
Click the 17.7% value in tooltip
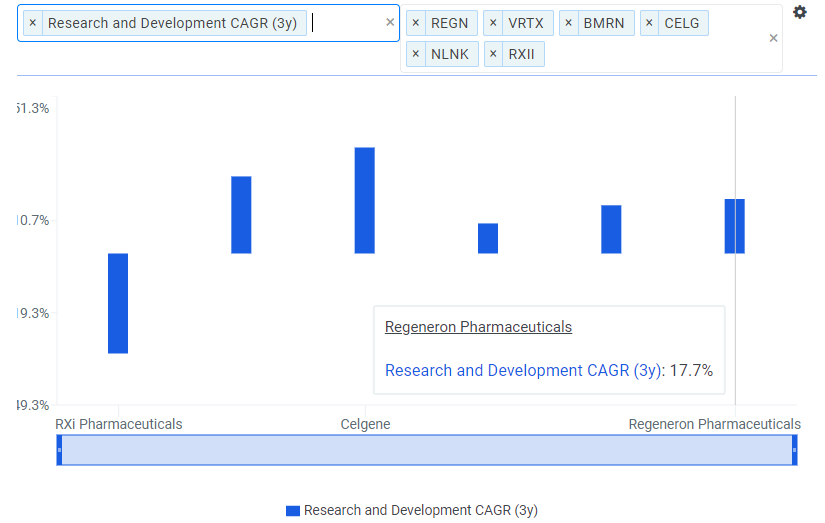coord(691,370)
